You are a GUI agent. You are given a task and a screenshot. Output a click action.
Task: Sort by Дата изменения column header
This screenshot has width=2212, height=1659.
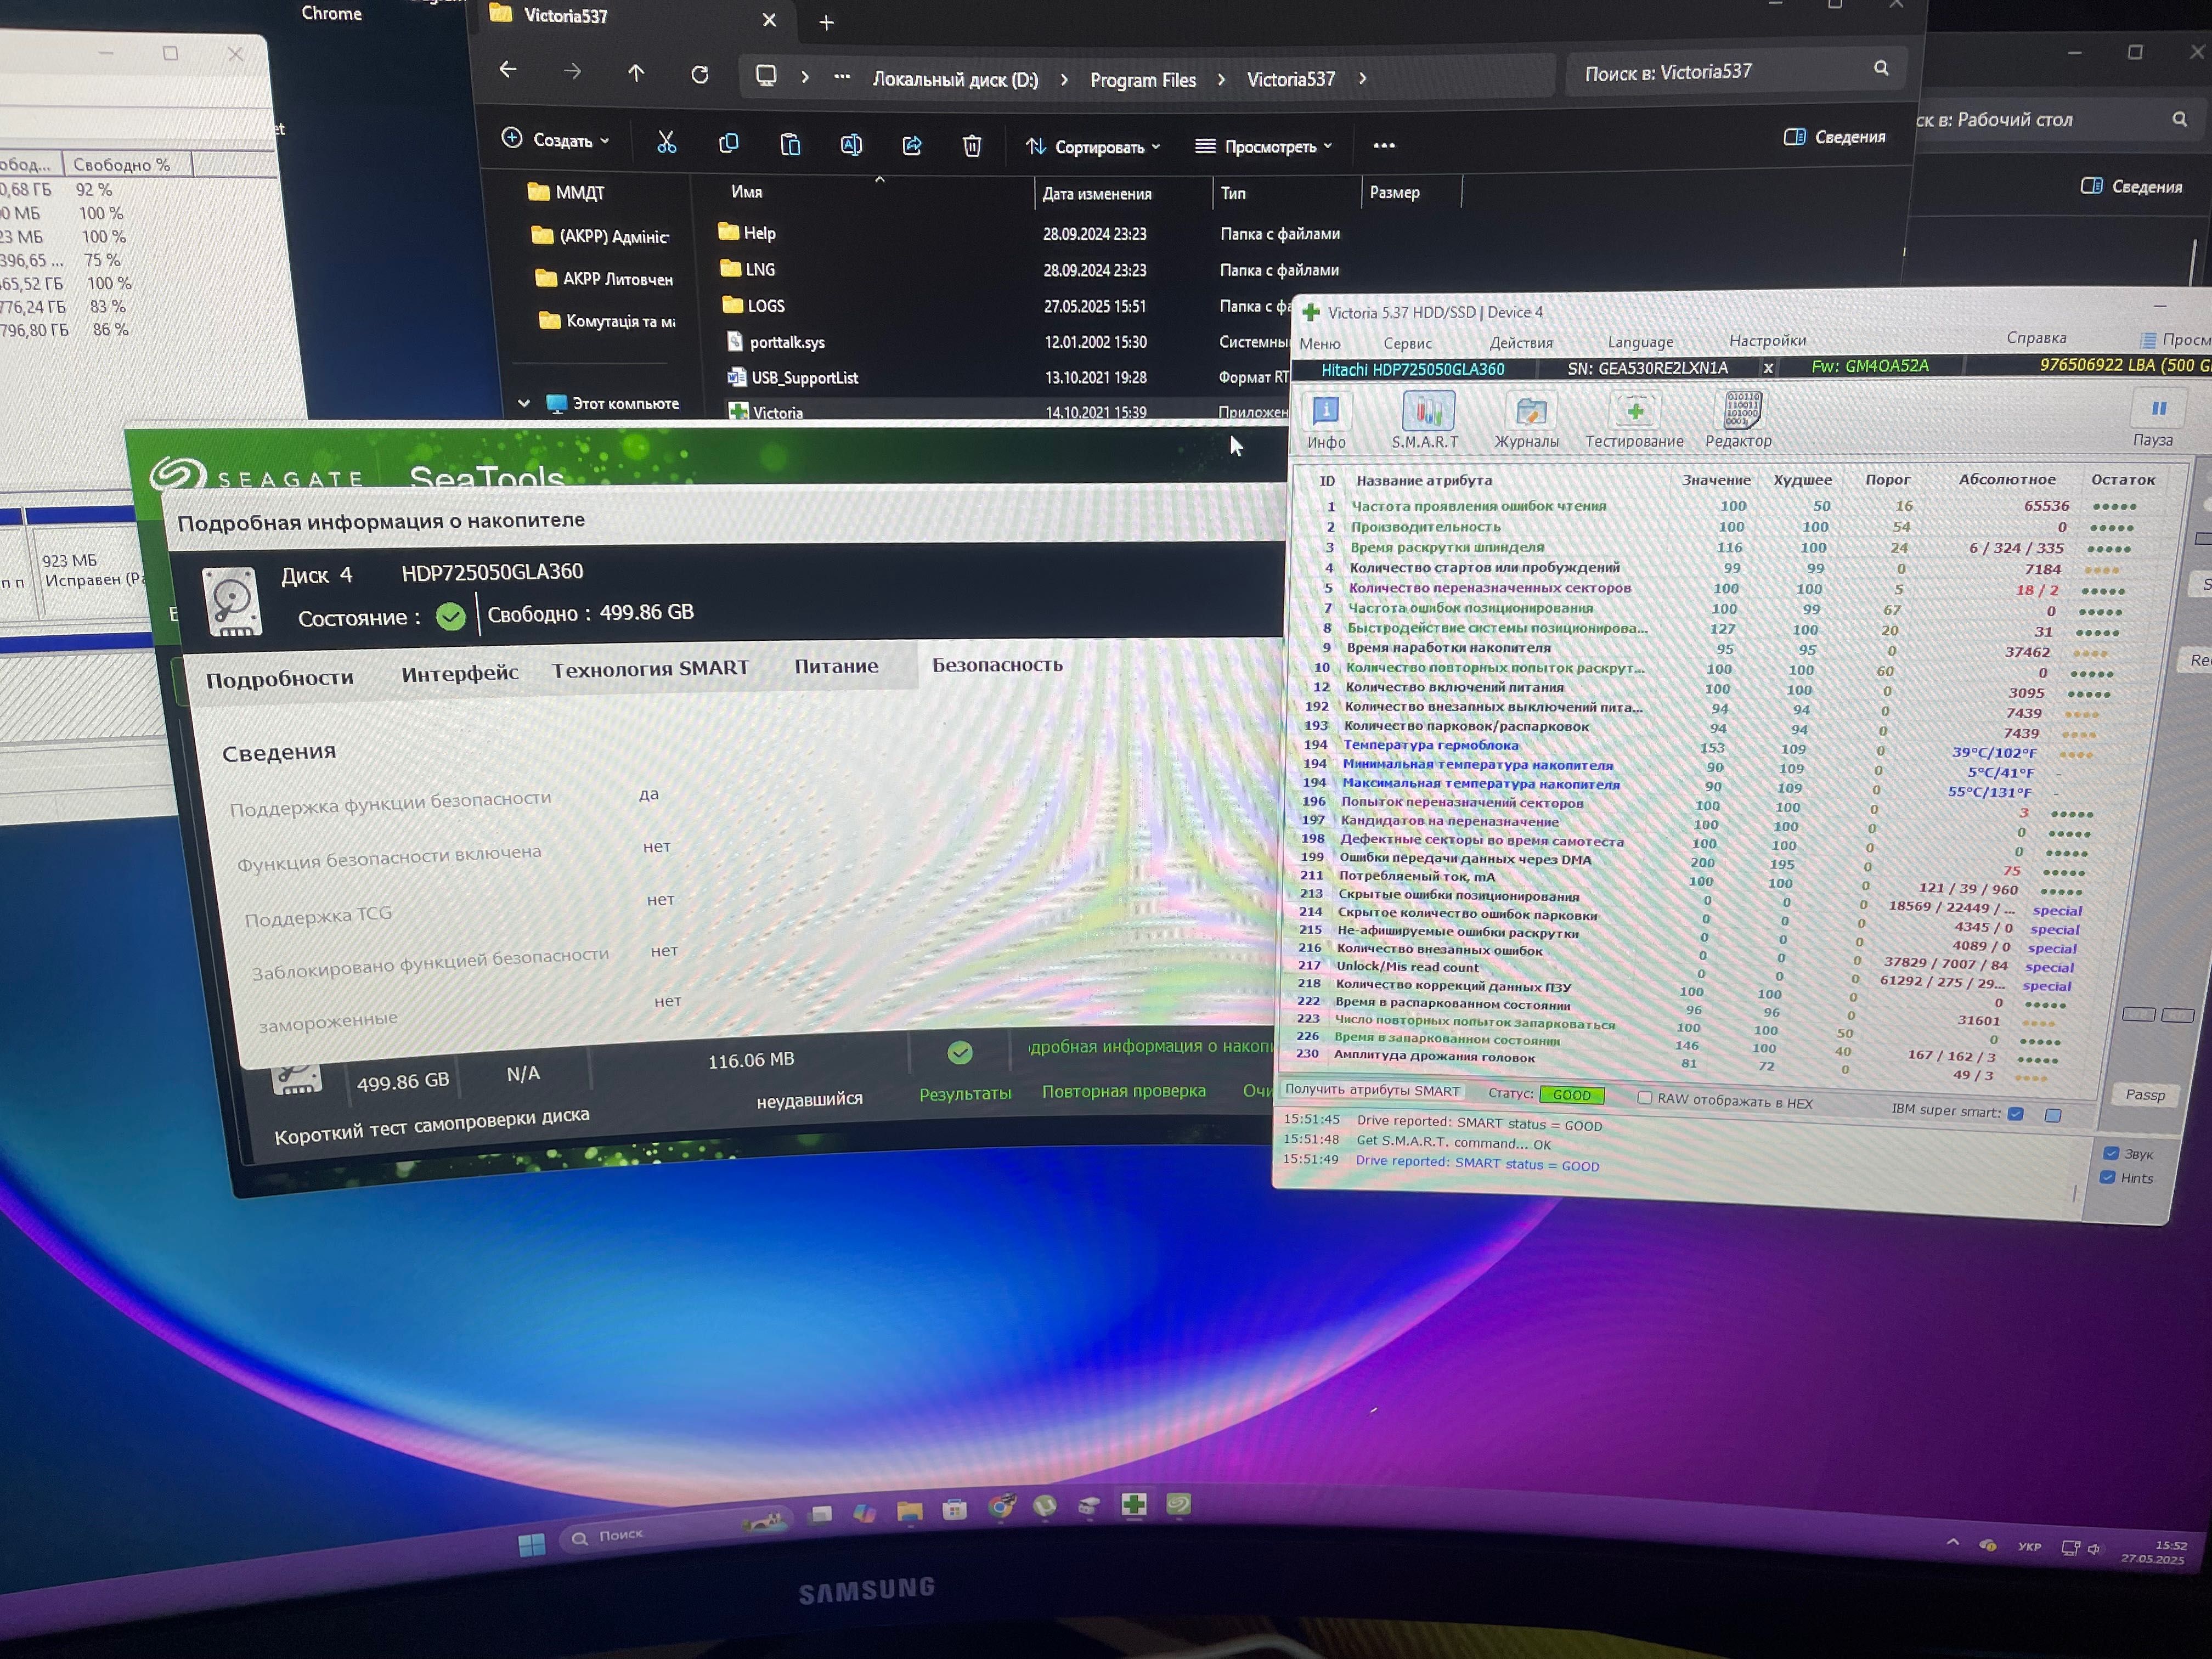(1096, 193)
